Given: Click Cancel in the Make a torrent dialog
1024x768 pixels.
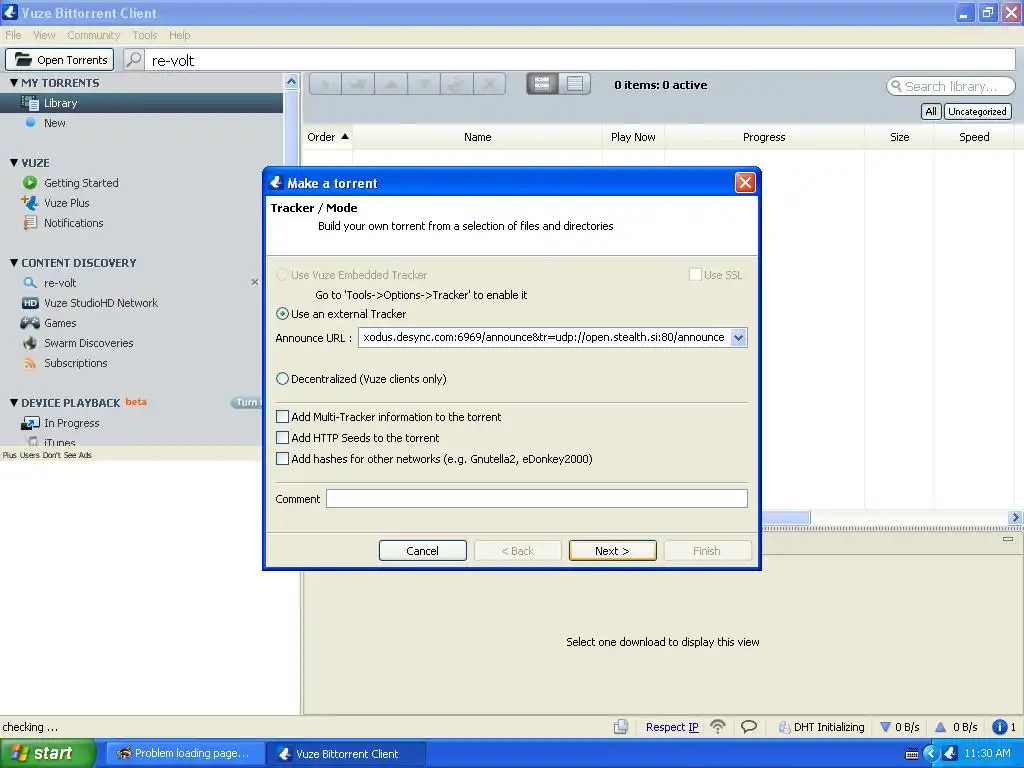Looking at the screenshot, I should click(423, 551).
